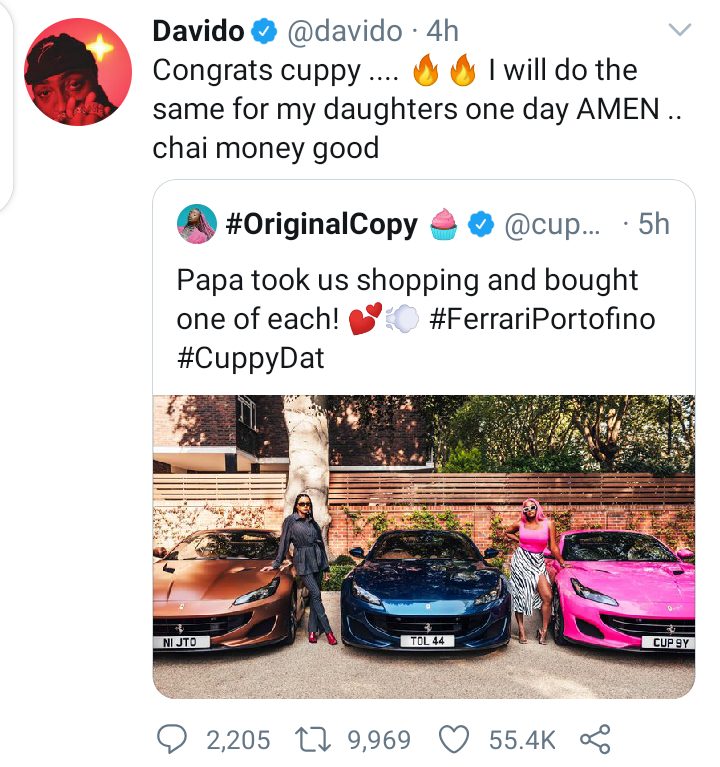
Task: Click the 9,969 retweet count
Action: pyautogui.click(x=377, y=739)
